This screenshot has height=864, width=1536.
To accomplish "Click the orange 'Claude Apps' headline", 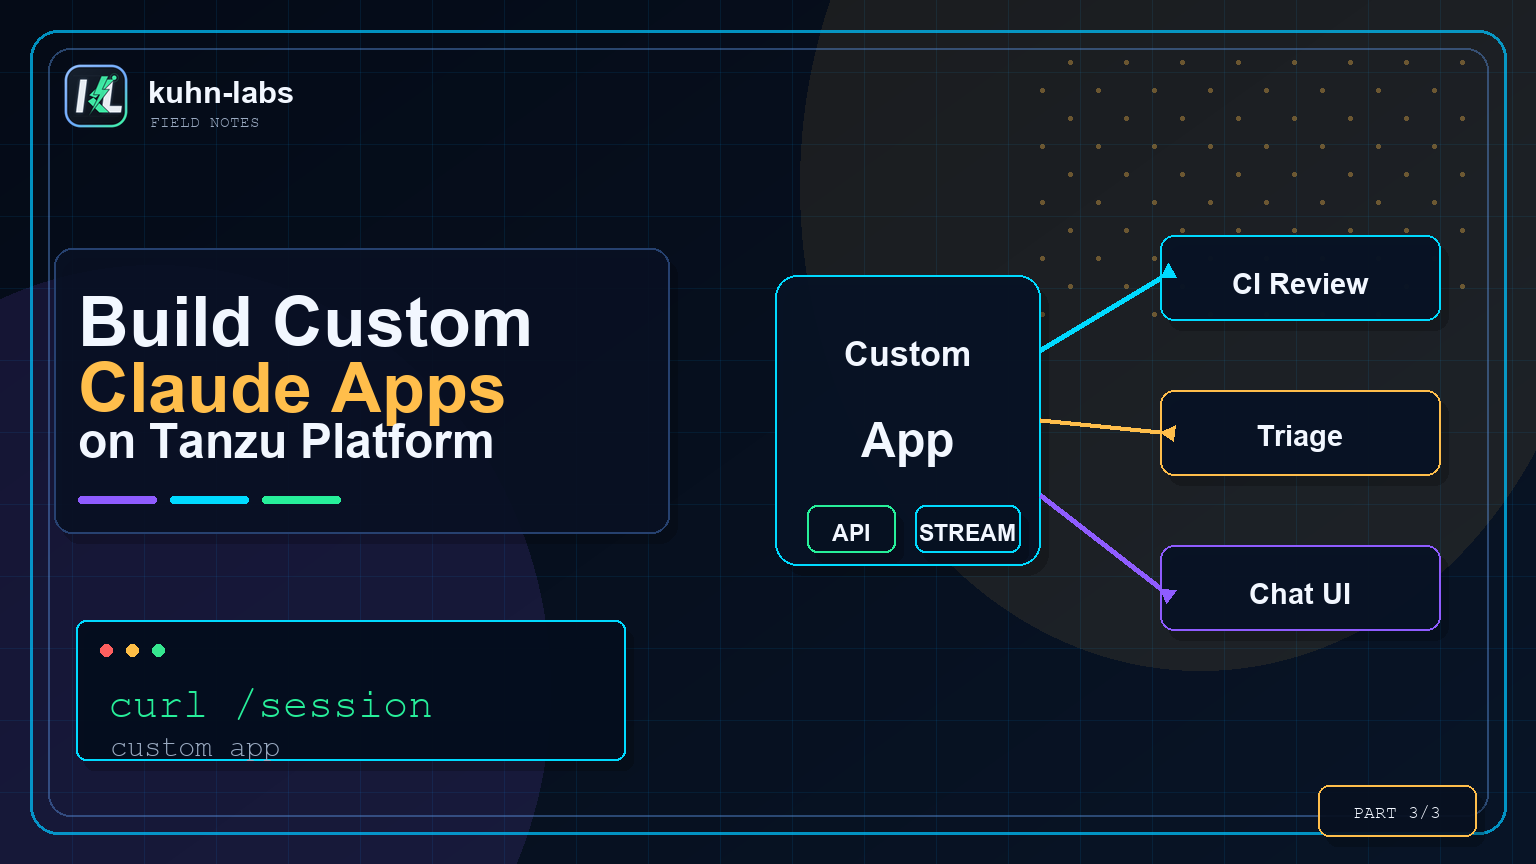I will coord(292,388).
